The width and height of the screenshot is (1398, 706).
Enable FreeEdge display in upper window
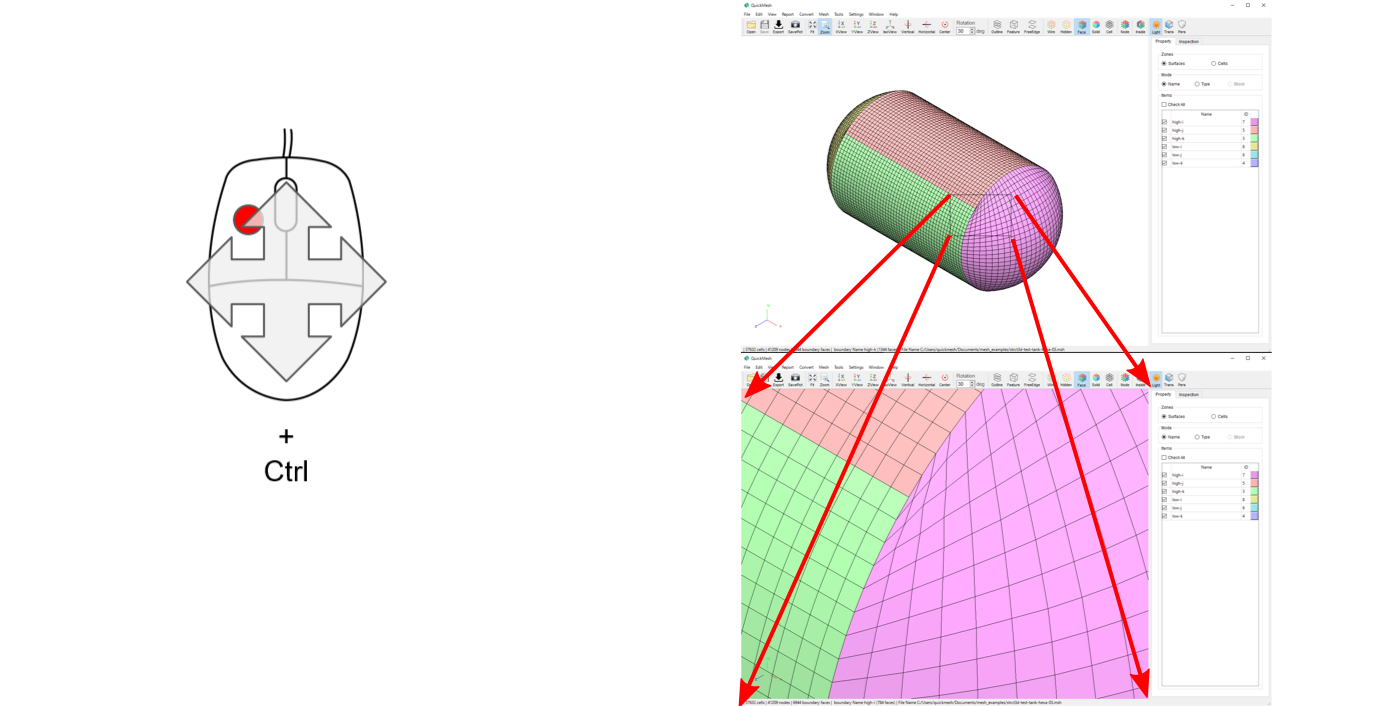[x=1032, y=26]
